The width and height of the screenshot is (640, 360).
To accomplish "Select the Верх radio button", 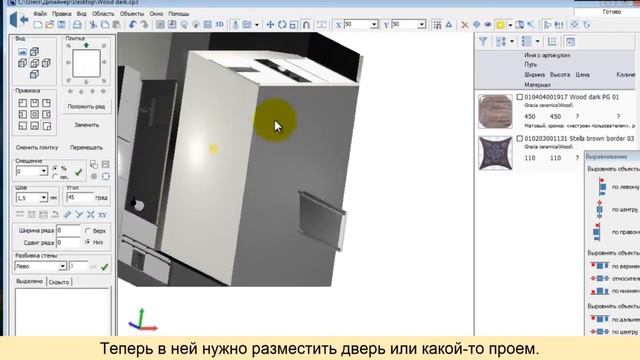I will coord(88,231).
